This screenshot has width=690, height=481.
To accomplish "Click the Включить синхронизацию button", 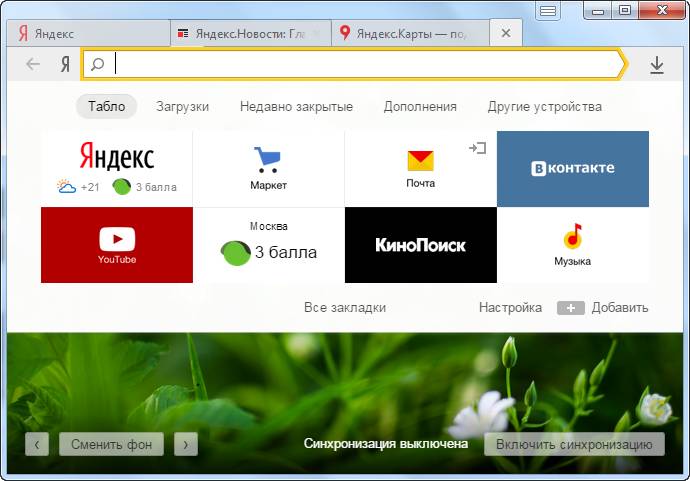I will (x=574, y=444).
